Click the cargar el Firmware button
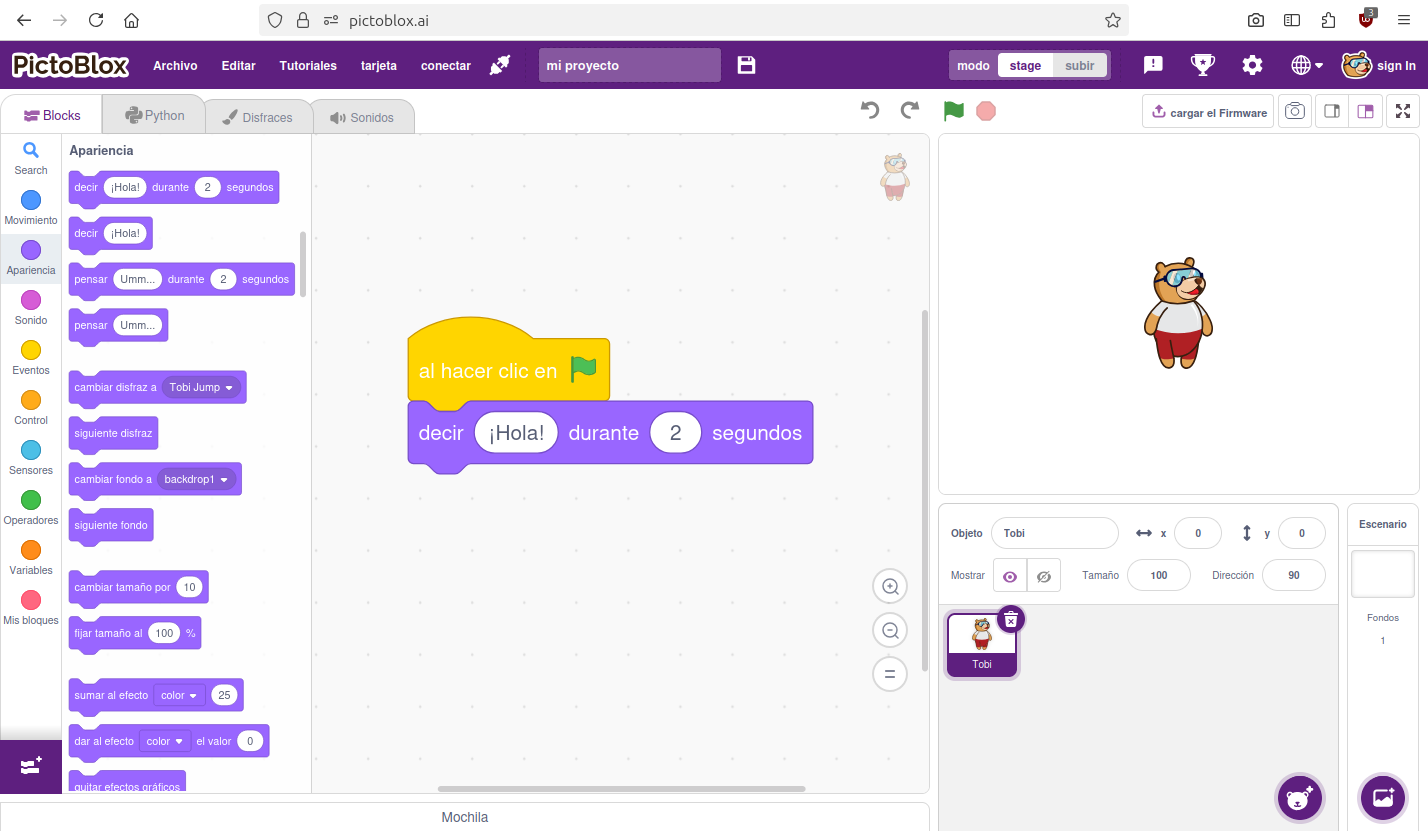Viewport: 1428px width, 831px height. [x=1208, y=112]
